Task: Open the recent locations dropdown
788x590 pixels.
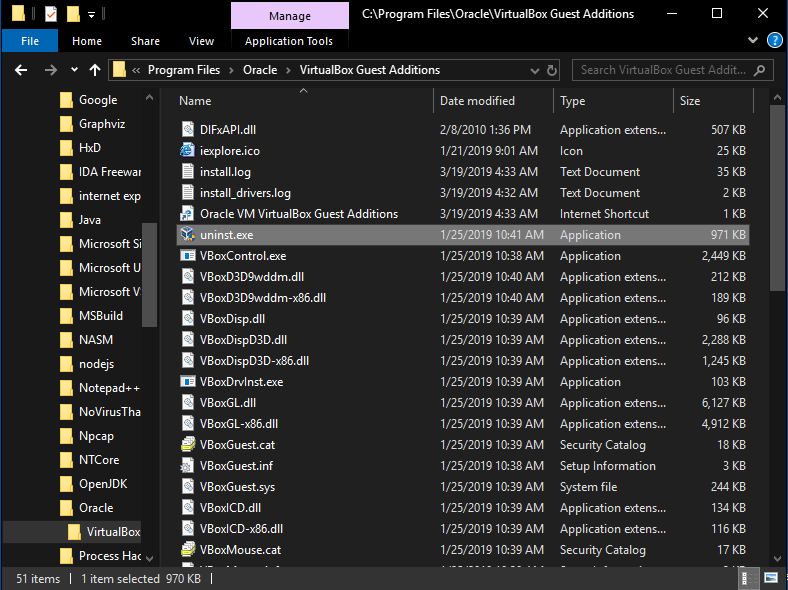Action: 74,69
